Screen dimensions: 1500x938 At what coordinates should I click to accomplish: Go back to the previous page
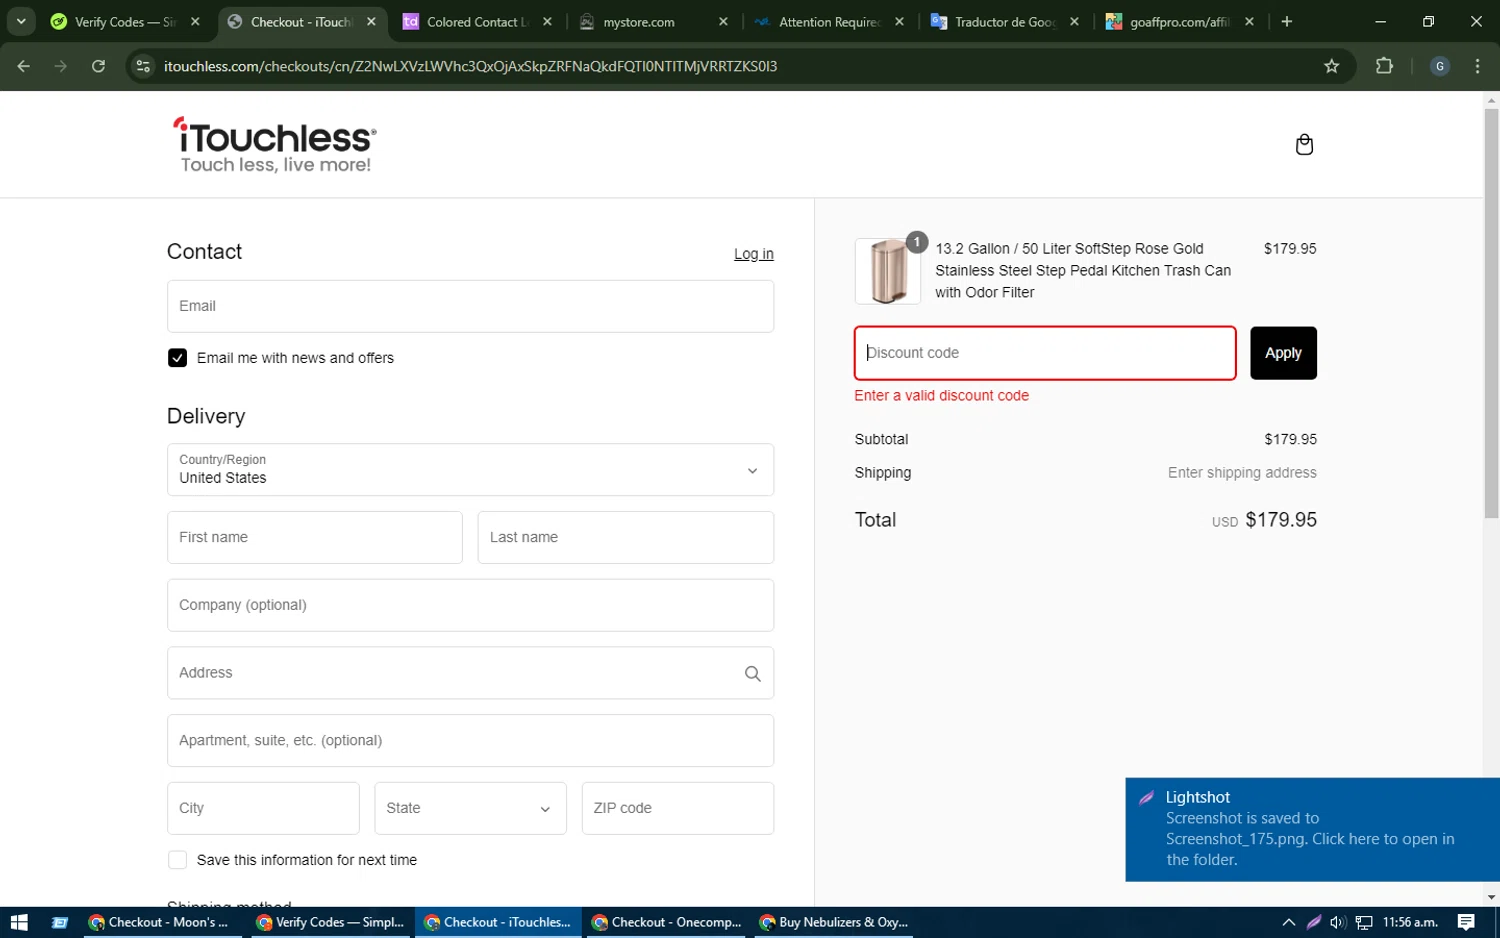pos(24,66)
